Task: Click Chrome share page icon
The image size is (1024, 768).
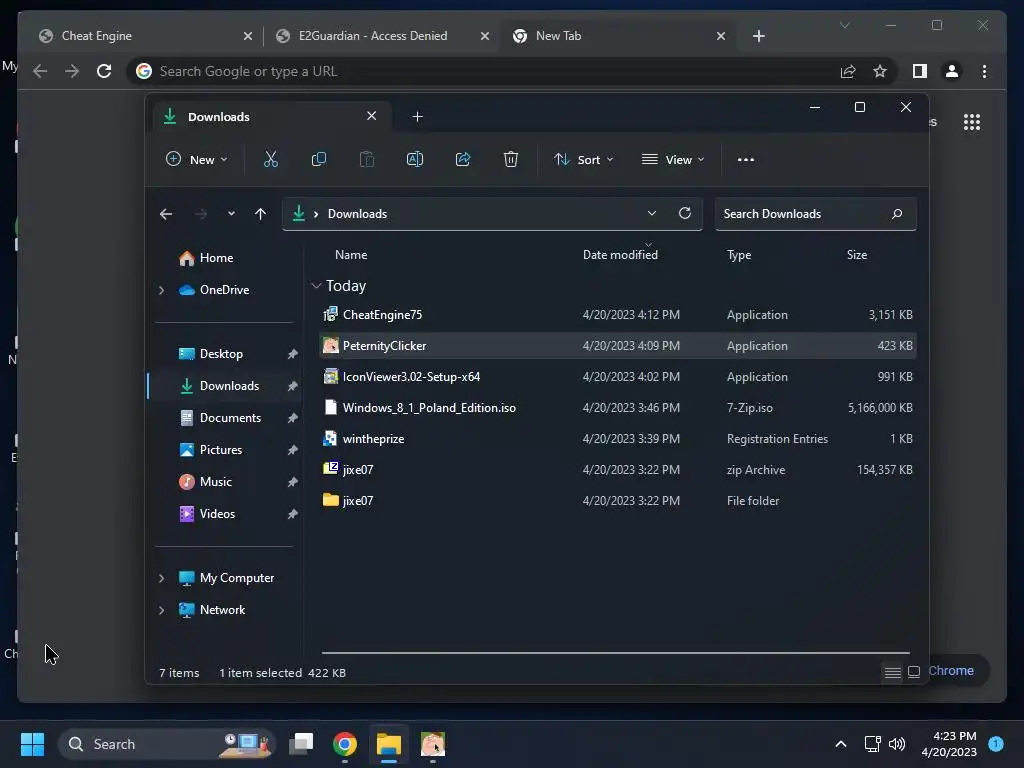Action: tap(848, 71)
